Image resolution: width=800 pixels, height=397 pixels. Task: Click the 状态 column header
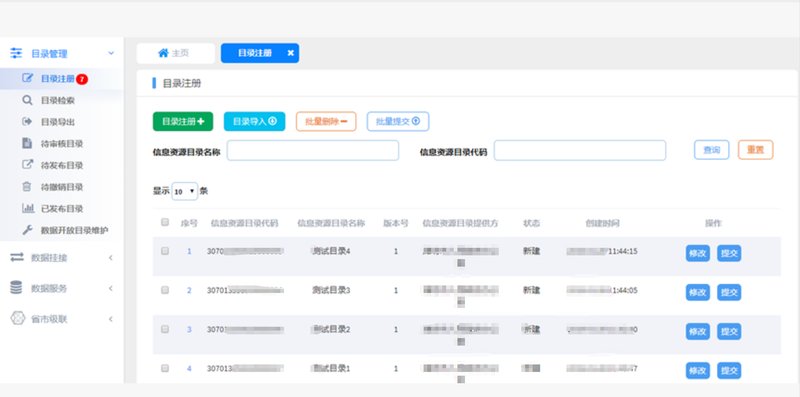[532, 223]
